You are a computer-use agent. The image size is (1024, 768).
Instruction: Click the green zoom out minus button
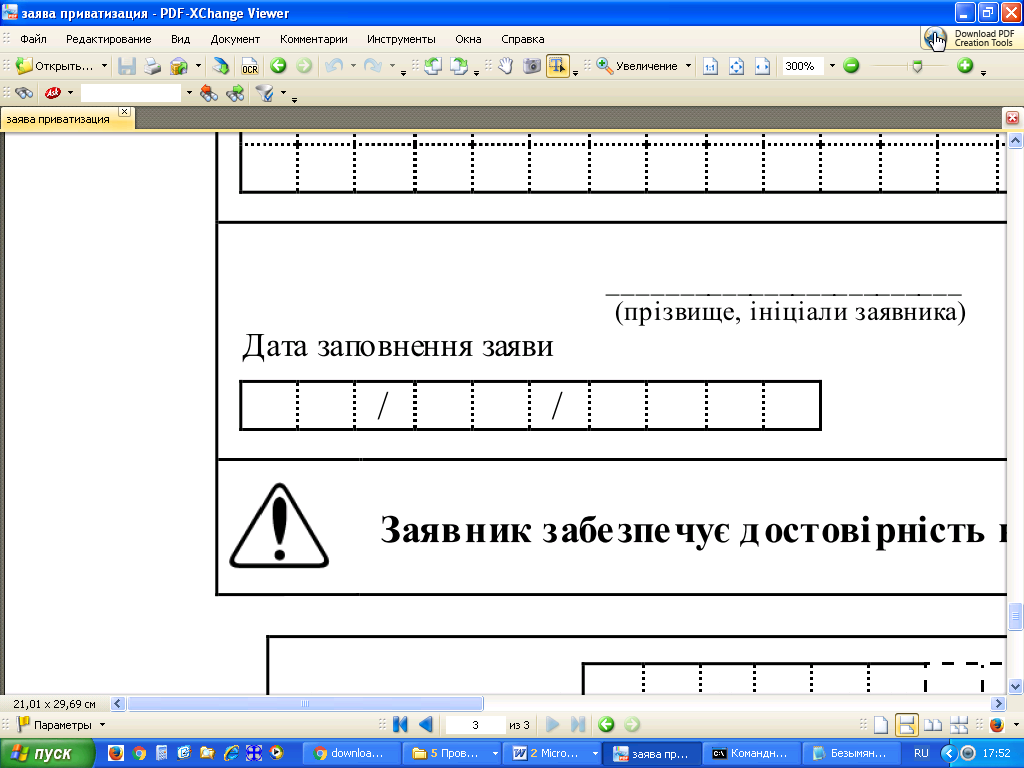851,66
